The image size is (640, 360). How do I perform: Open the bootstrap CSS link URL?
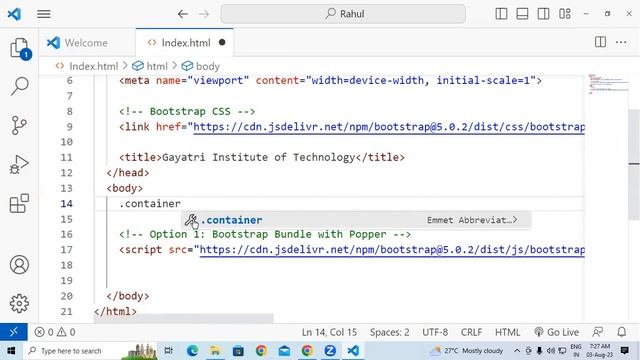pyautogui.click(x=389, y=127)
